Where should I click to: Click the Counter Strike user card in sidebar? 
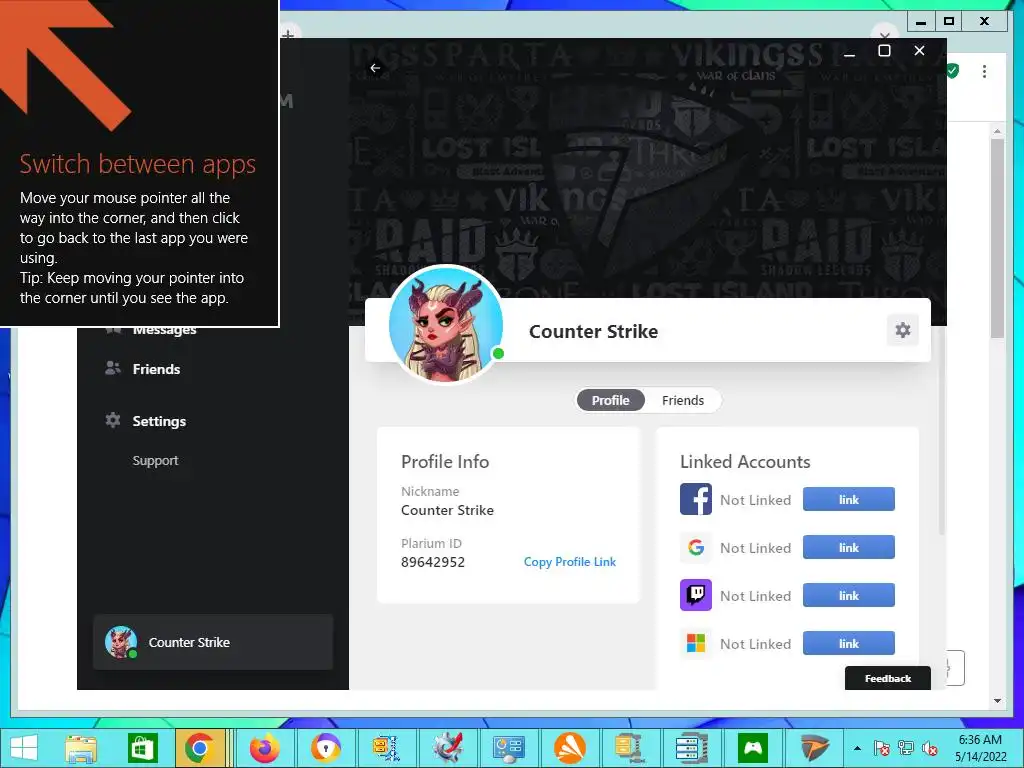[213, 642]
